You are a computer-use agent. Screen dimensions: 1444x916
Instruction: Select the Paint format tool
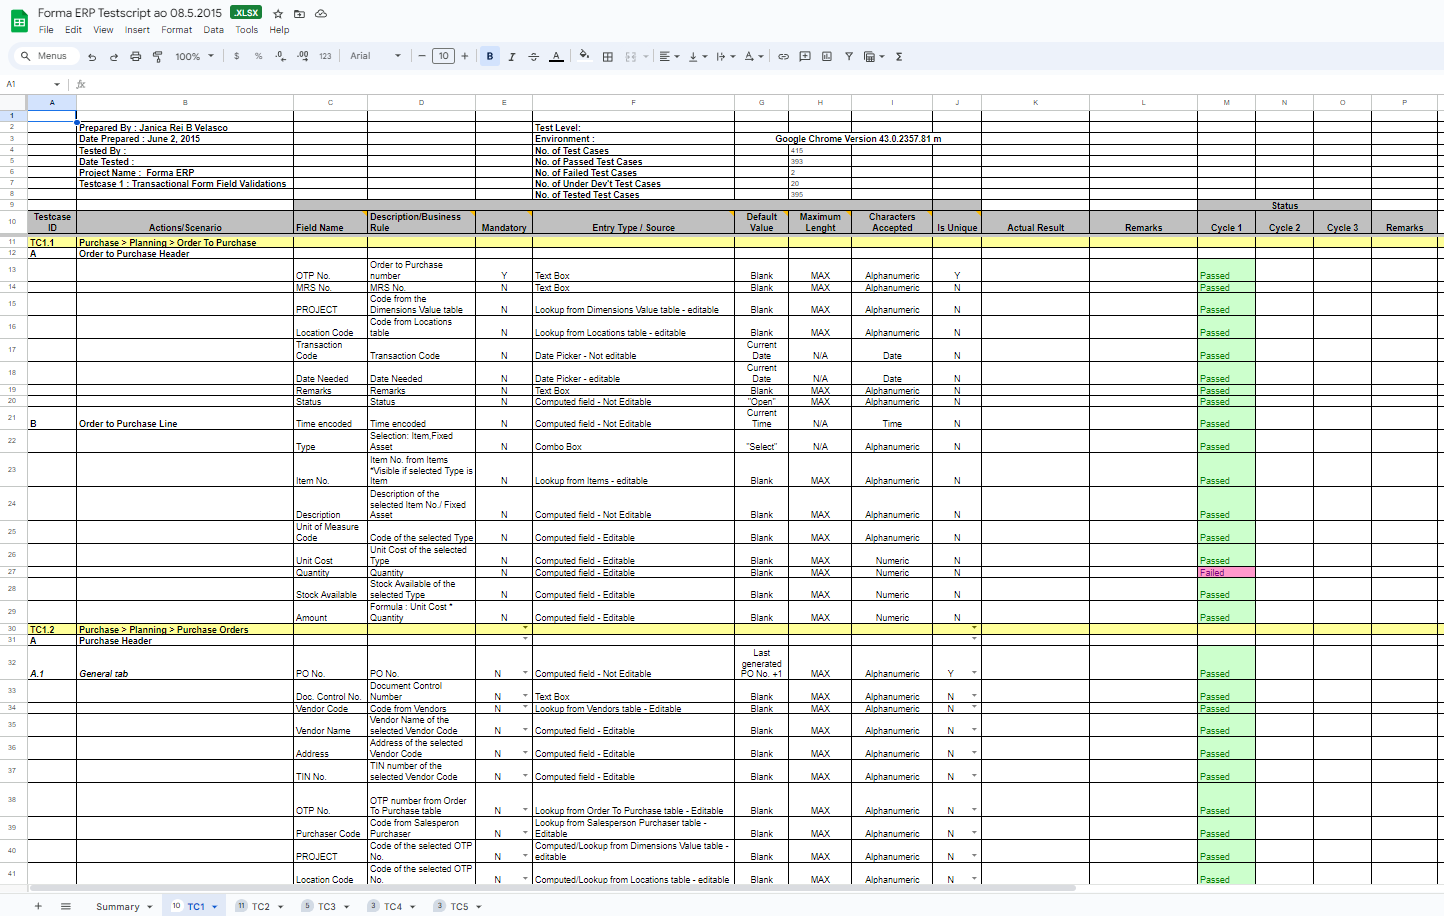point(157,57)
